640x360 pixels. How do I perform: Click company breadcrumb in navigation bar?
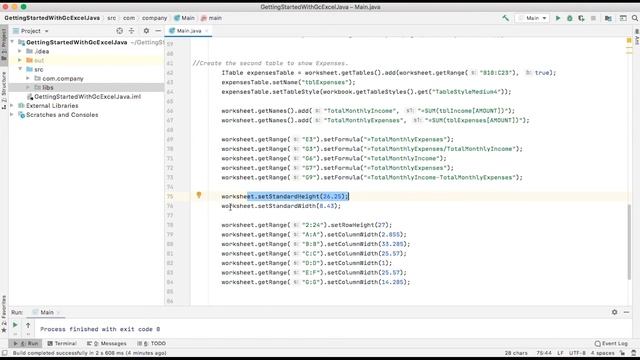click(154, 18)
